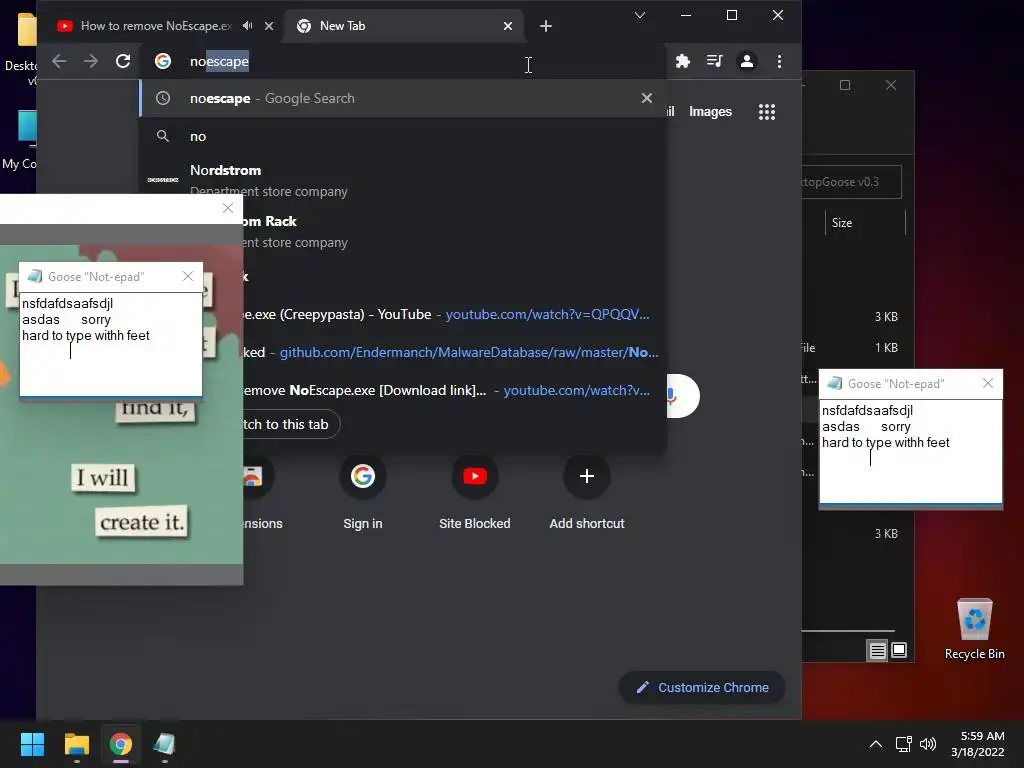Click Customize Chrome button
Viewport: 1024px width, 768px height.
[703, 687]
